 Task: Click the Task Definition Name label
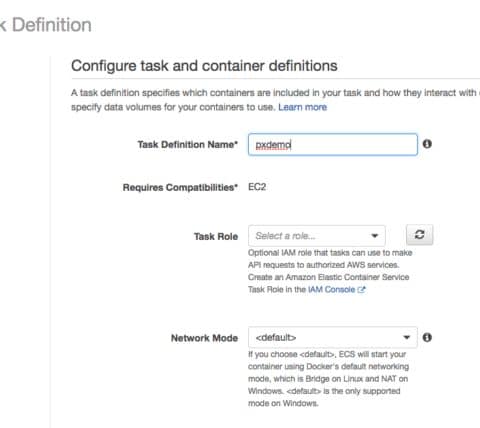coord(188,145)
